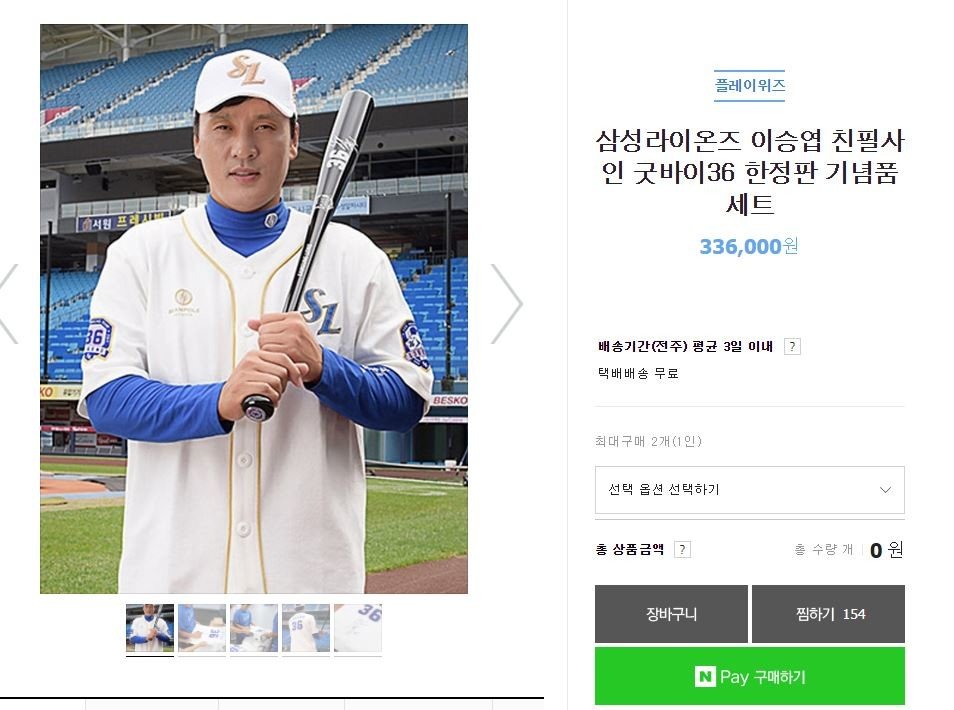Click the 삼성라이온즈 이승엽 product title
Screen dimensions: 954x710
click(x=749, y=173)
